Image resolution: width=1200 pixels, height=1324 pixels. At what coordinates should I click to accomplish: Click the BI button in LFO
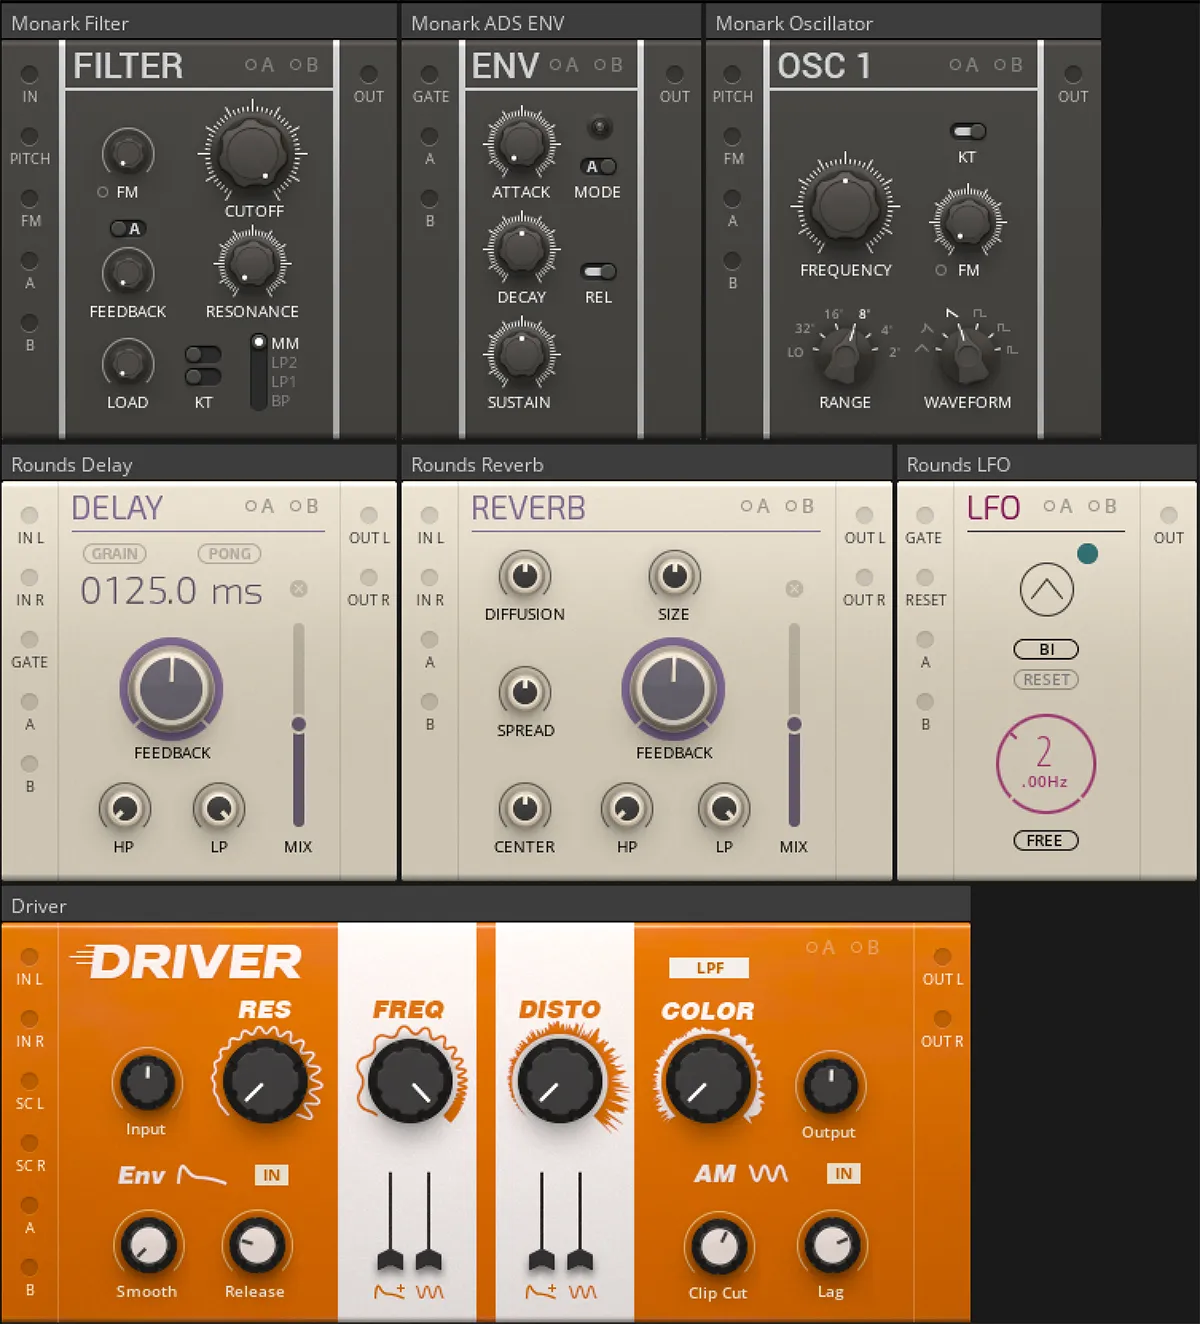[x=1046, y=649]
